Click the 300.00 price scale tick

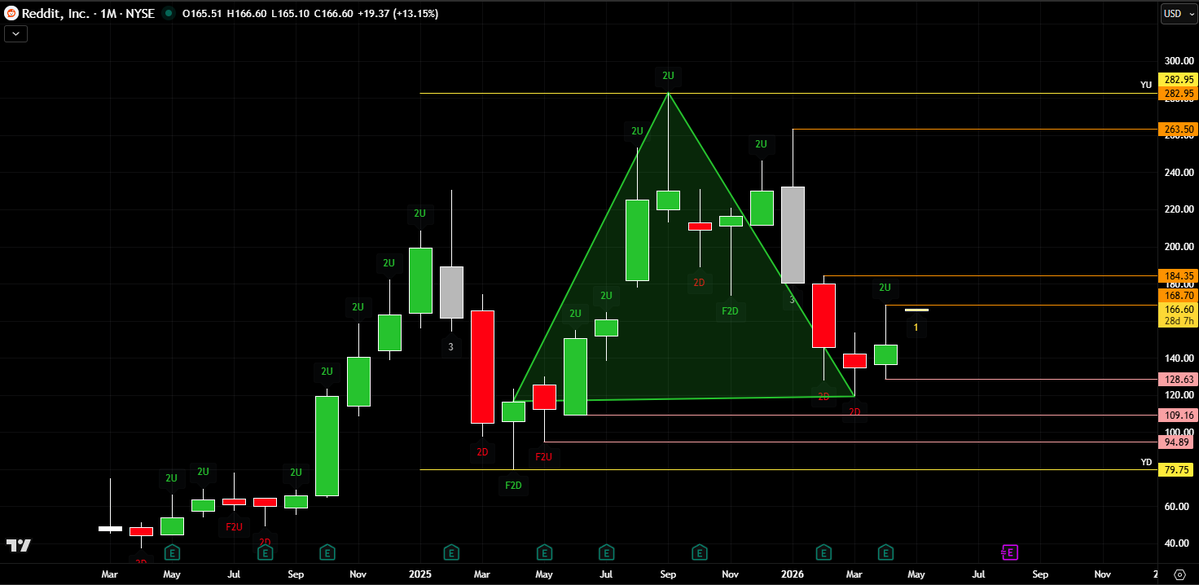[1177, 60]
